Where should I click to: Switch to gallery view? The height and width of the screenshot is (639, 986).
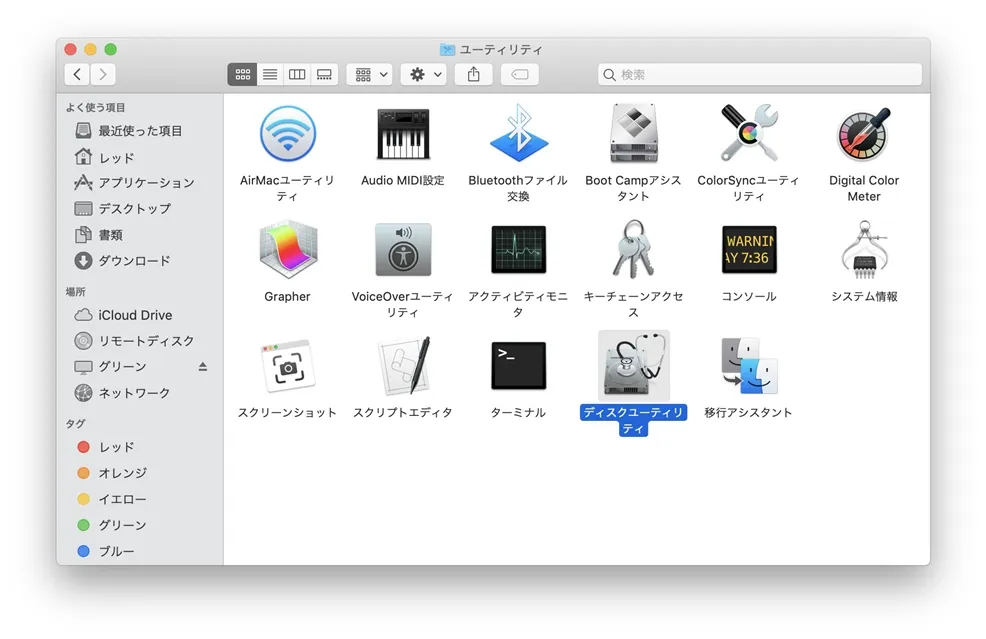click(324, 74)
